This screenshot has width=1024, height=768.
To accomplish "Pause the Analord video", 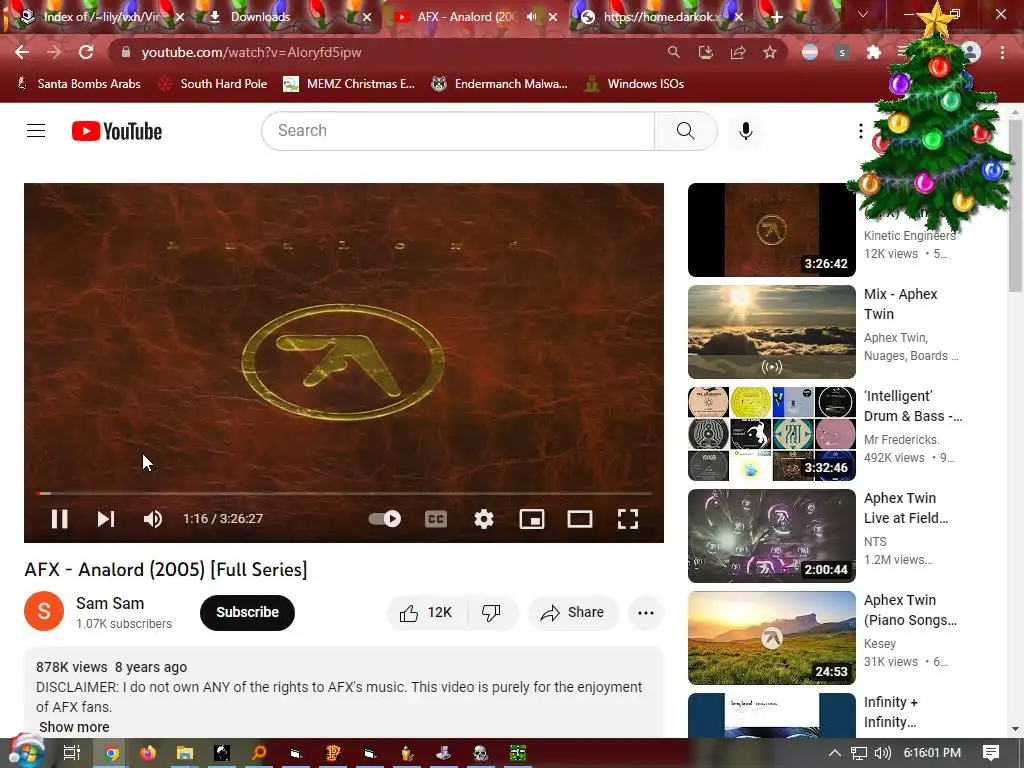I will pyautogui.click(x=59, y=519).
